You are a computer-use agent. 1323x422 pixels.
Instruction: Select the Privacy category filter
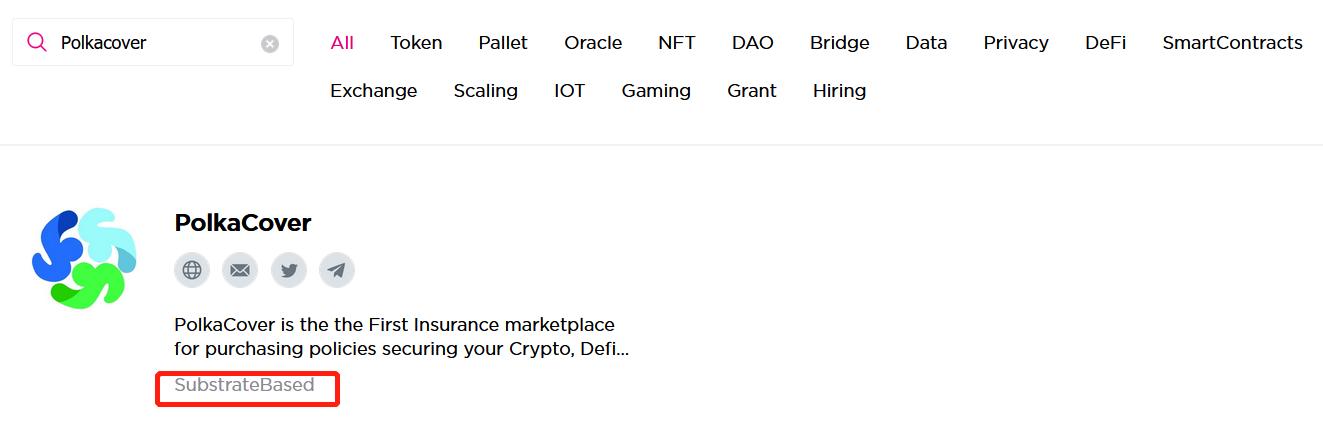tap(1016, 43)
